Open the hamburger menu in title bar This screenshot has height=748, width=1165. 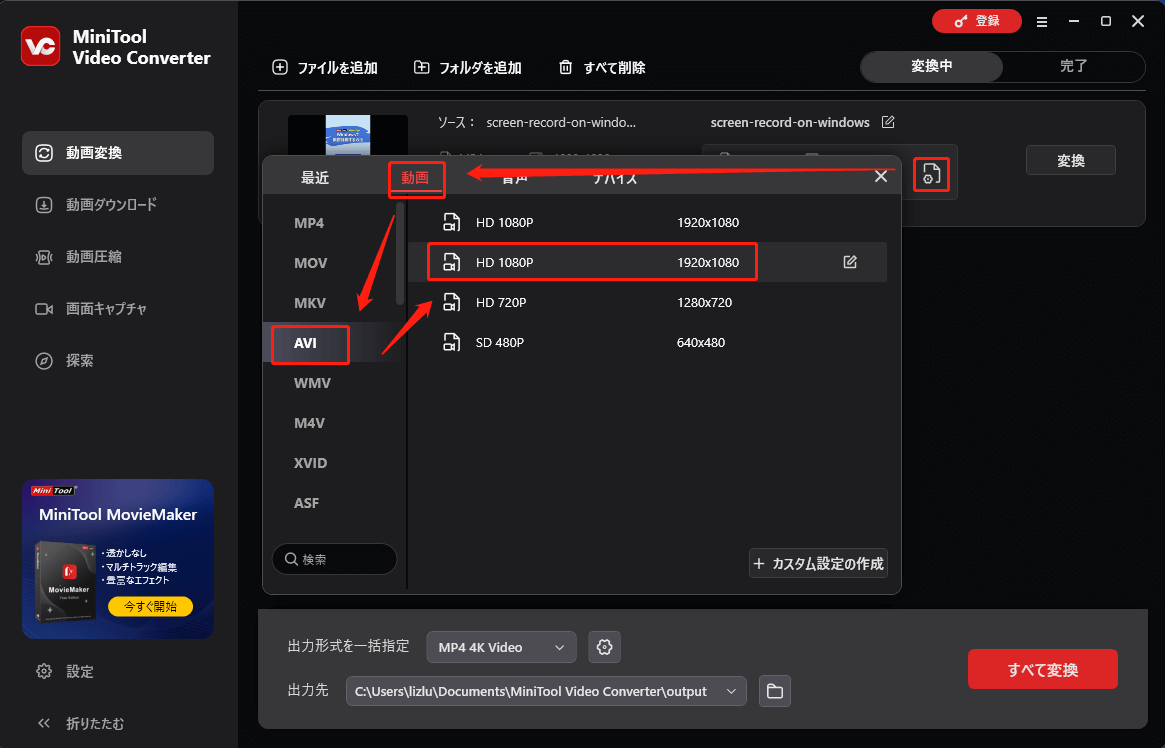(x=1042, y=22)
